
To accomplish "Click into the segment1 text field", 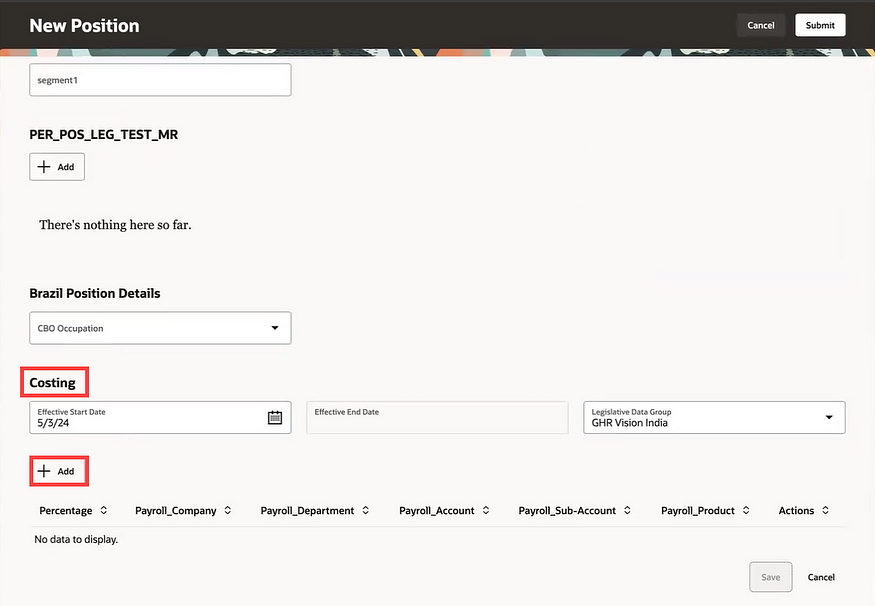I will (x=160, y=80).
